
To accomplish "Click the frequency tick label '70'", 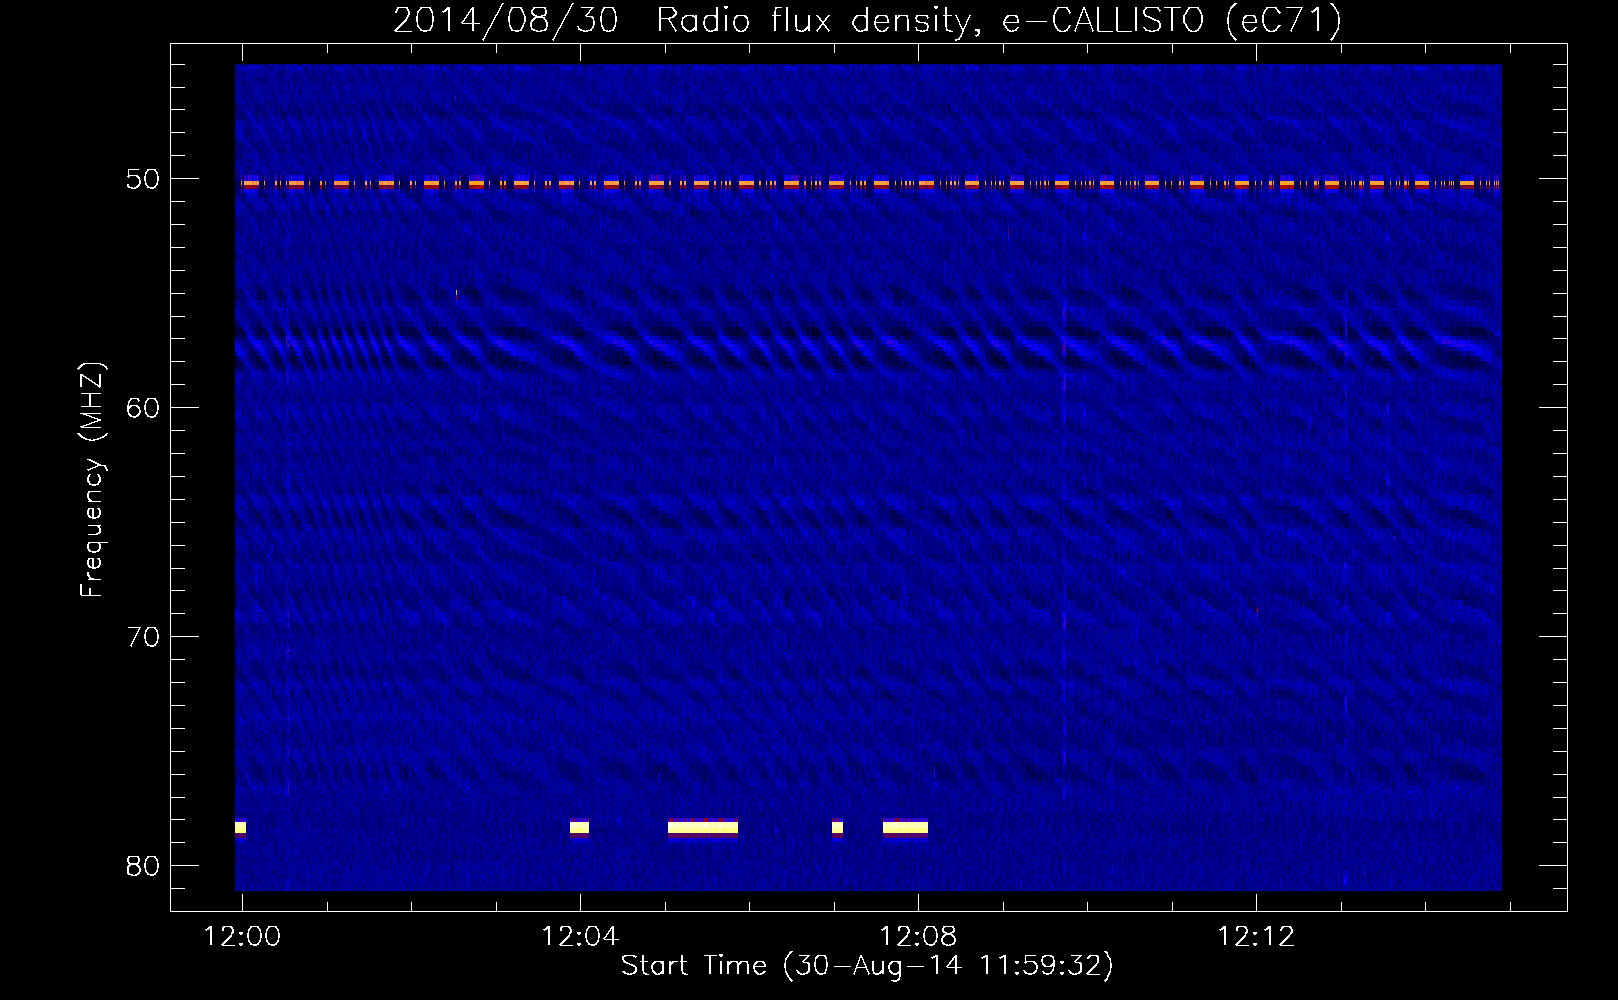I will (x=143, y=637).
